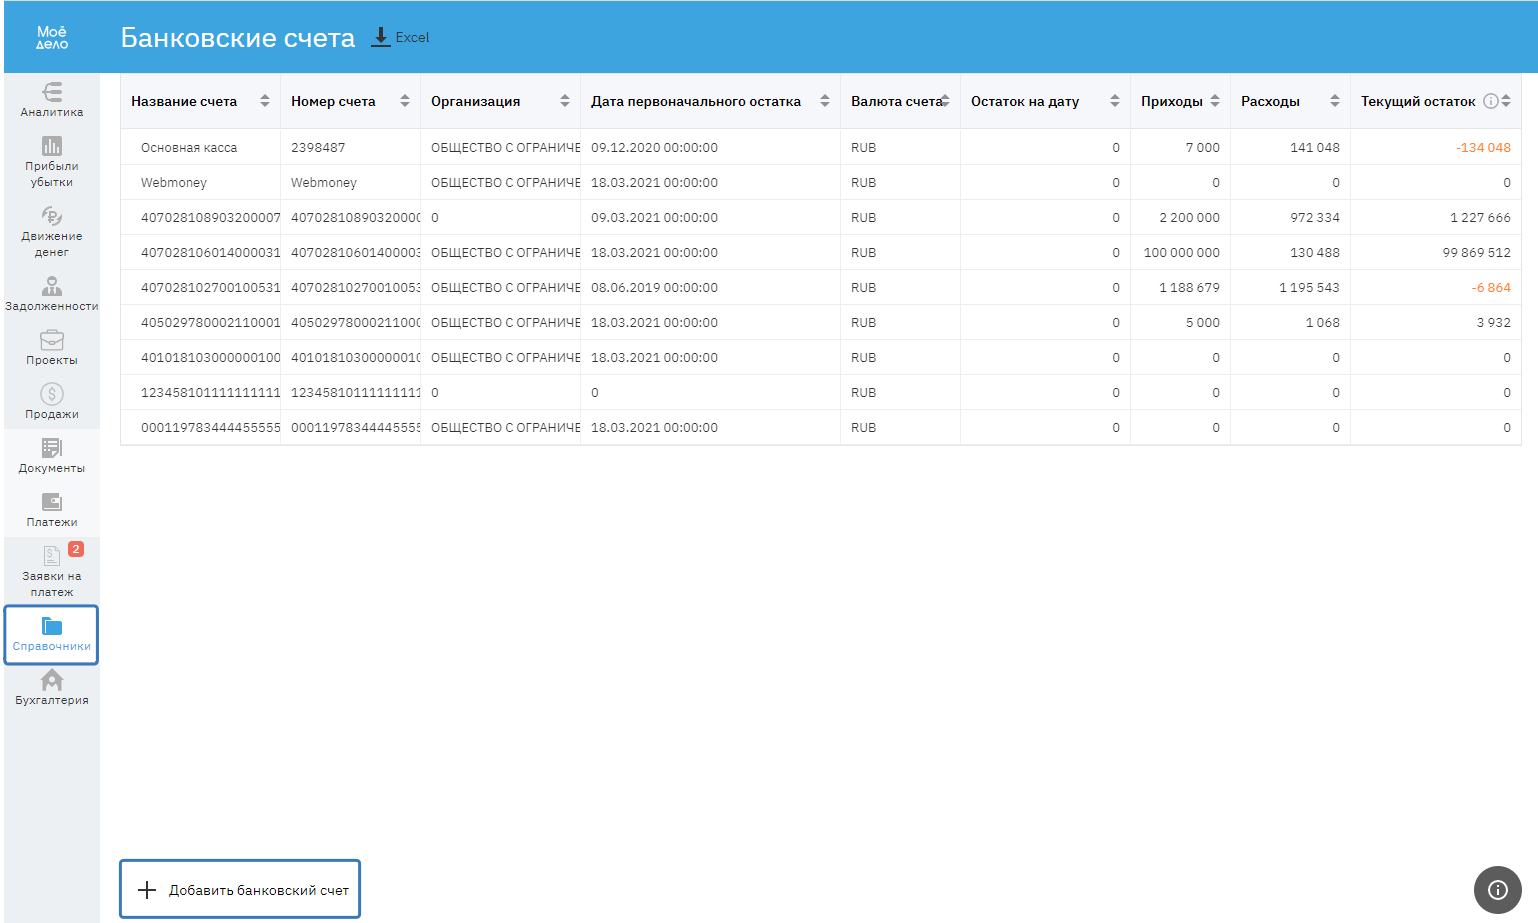Screen dimensions: 1538x923
Task: Click the info icon next to Текущий остаток
Action: click(1490, 101)
